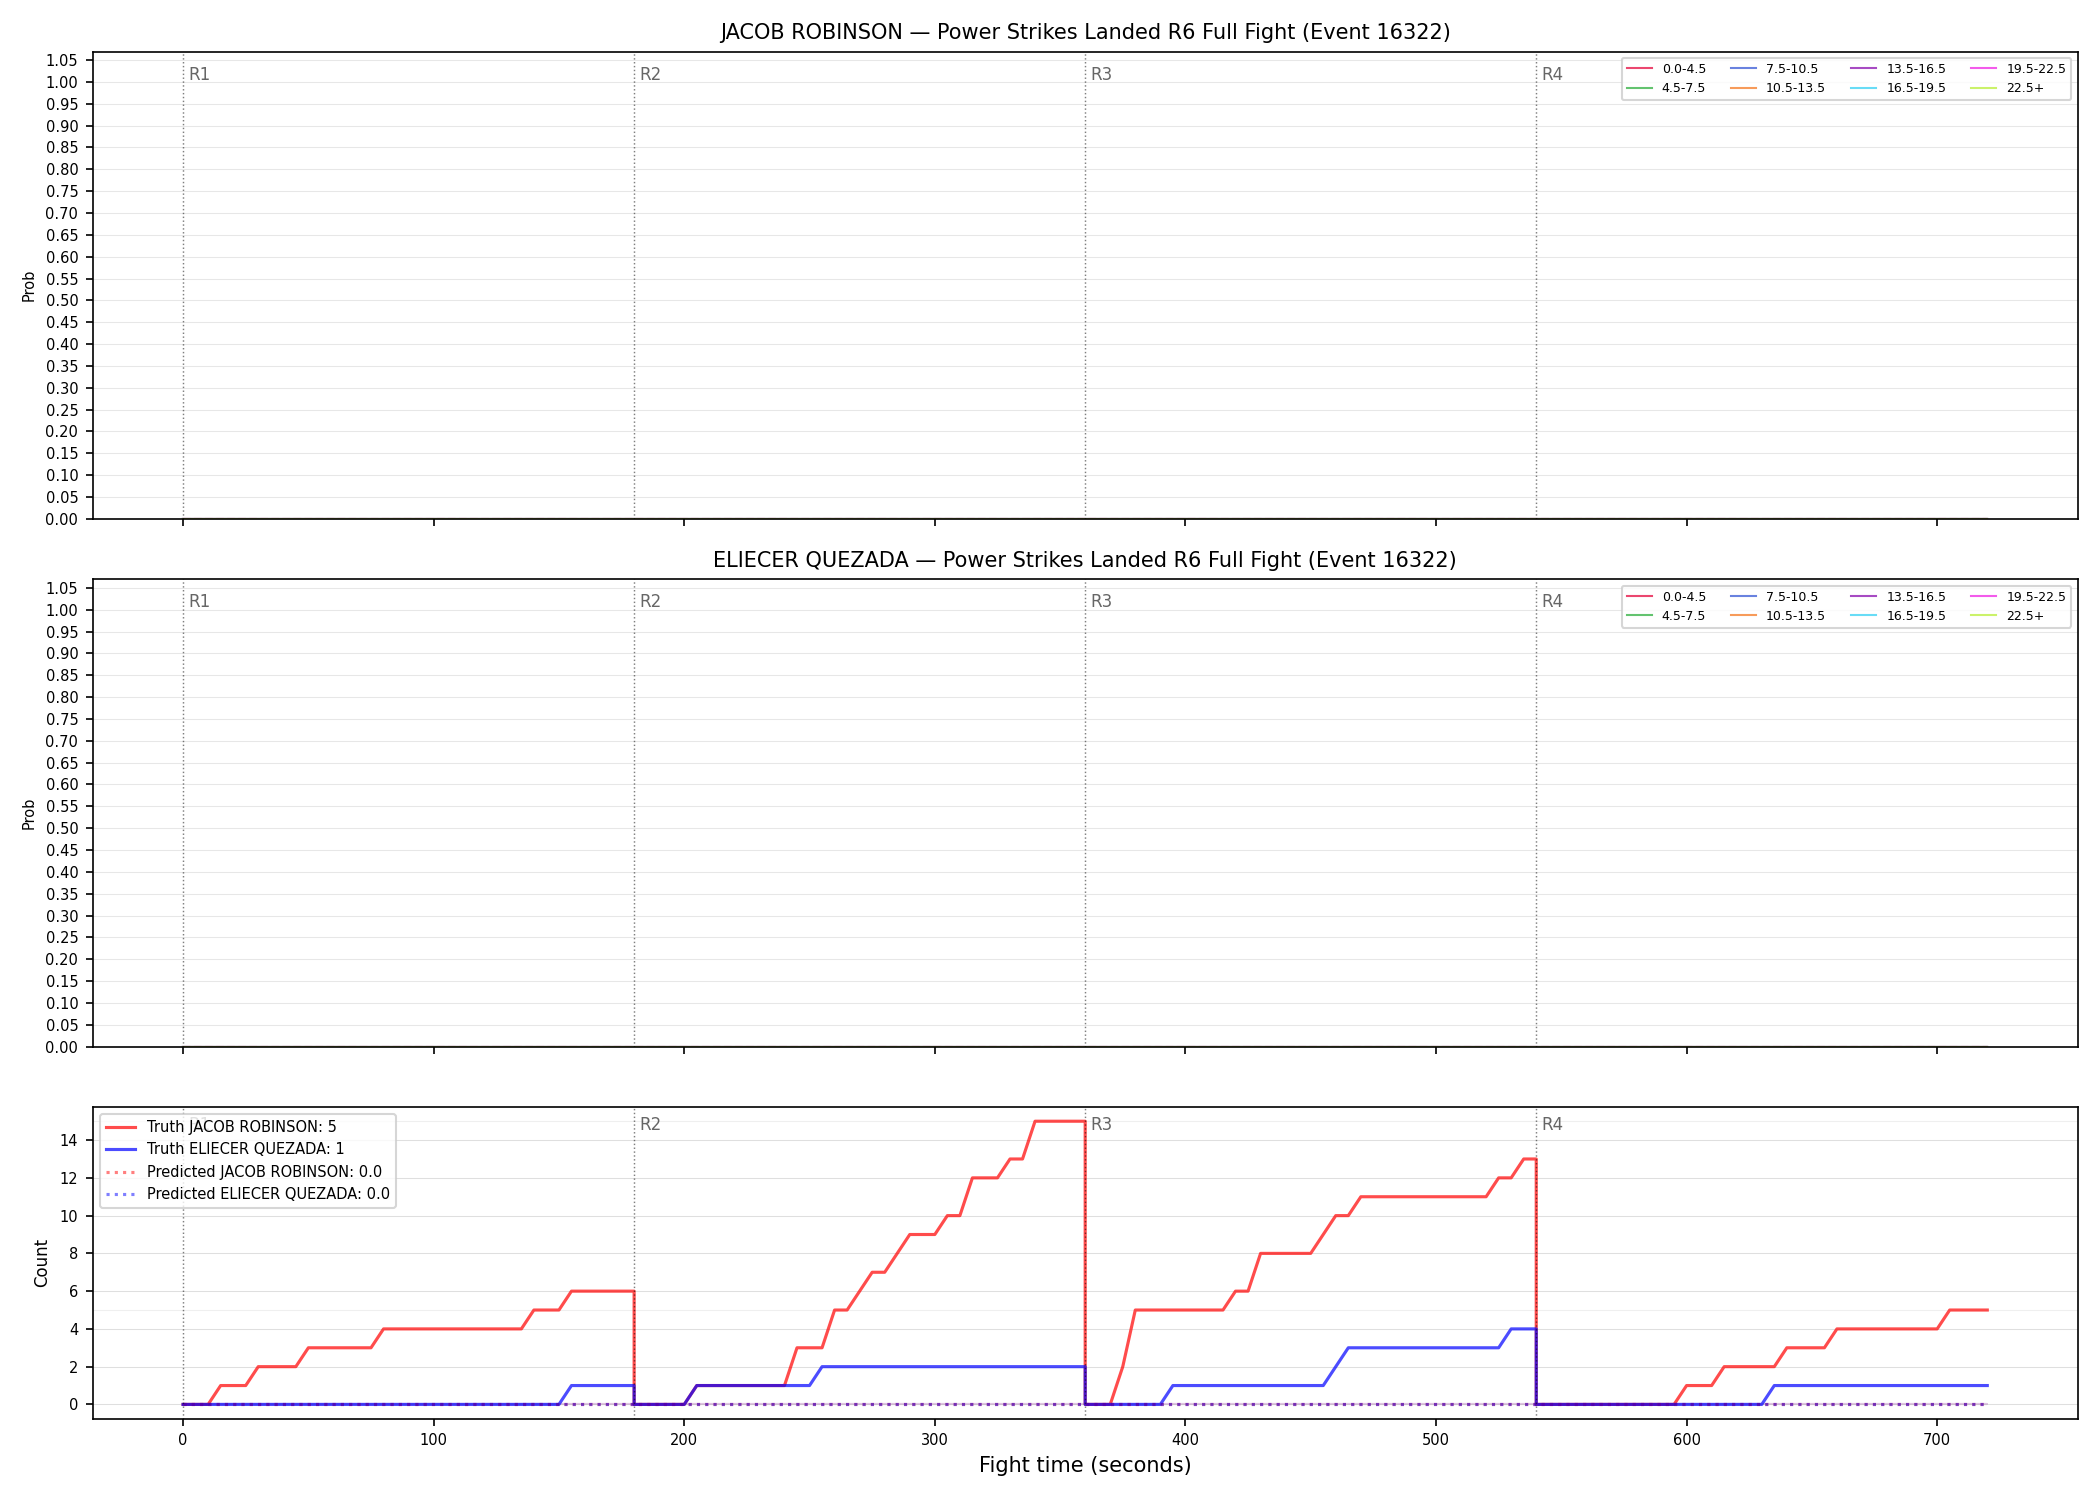This screenshot has width=2100, height=1500.
Task: Click the JACOB ROBINSON Power Strikes chart title
Action: click(1085, 32)
